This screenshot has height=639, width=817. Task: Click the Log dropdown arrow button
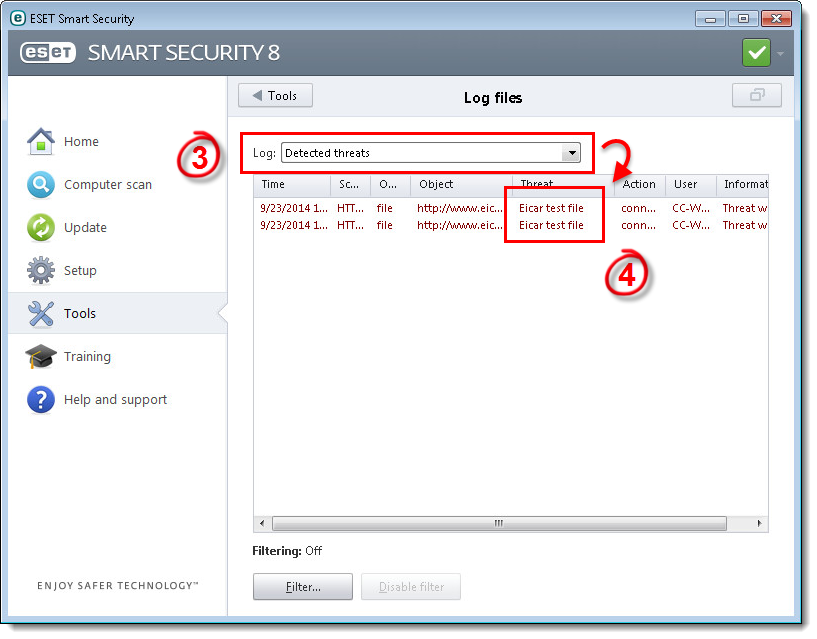pos(572,153)
